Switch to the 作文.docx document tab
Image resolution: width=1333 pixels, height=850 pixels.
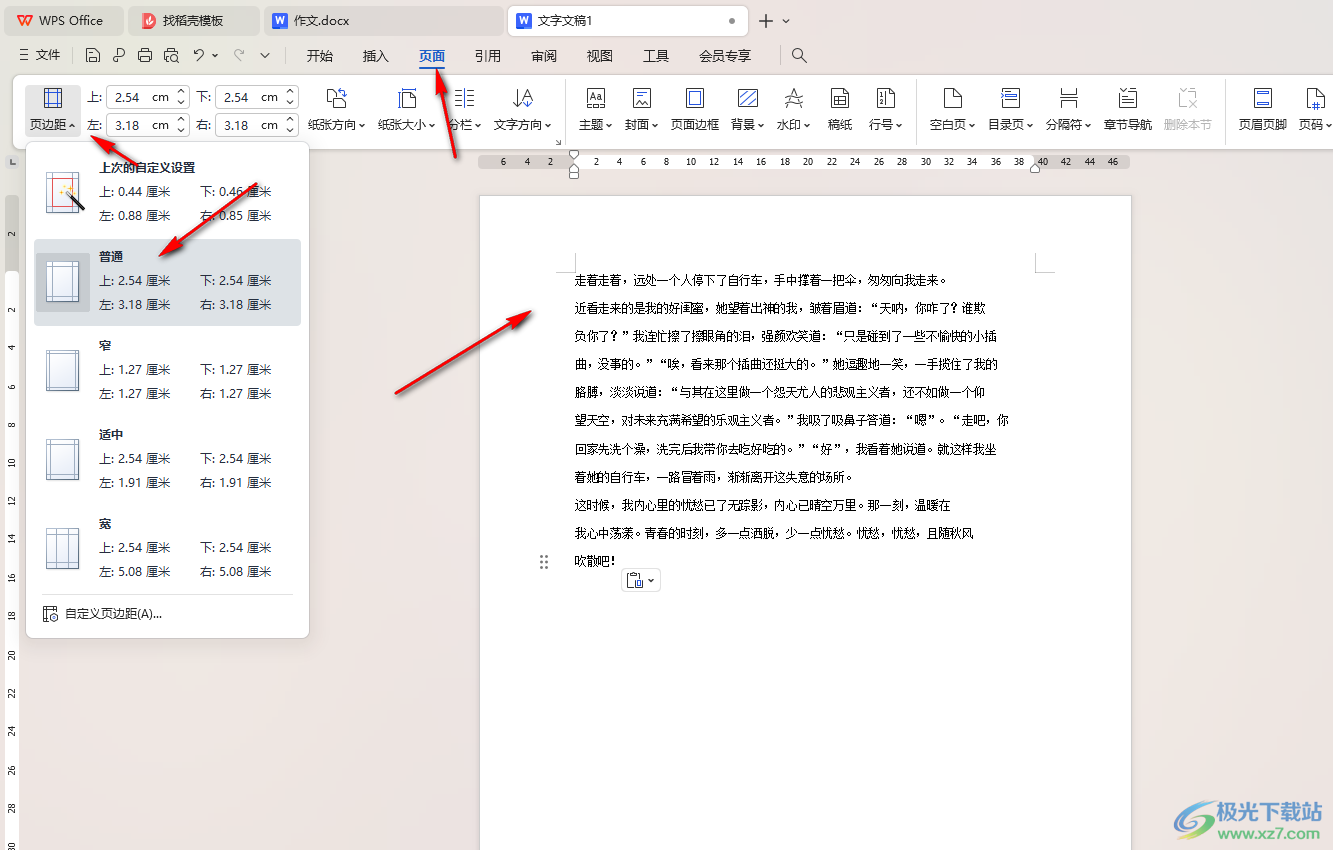383,20
